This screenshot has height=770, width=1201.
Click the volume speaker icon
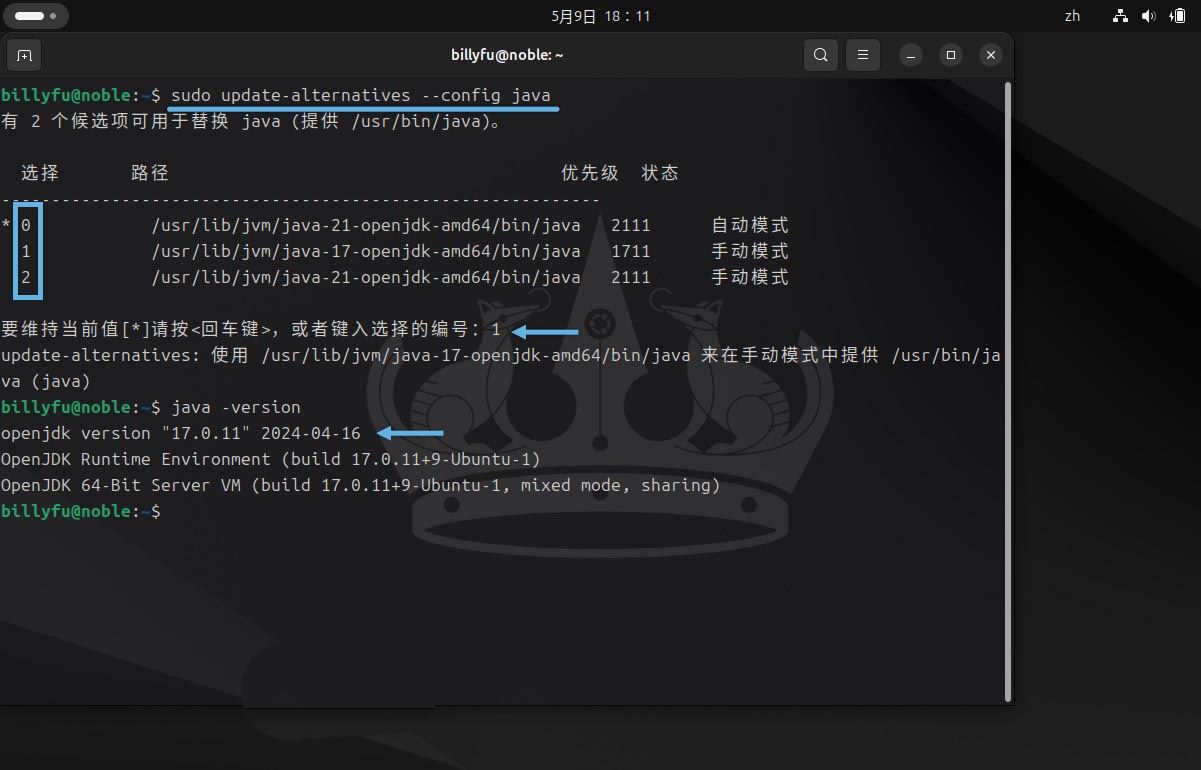tap(1148, 16)
